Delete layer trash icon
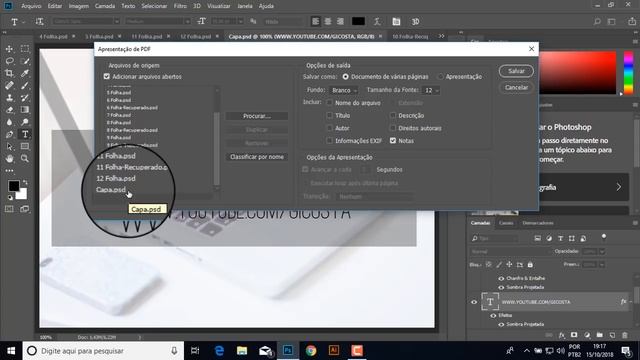Viewport: 640px width, 360px height. (x=624, y=335)
